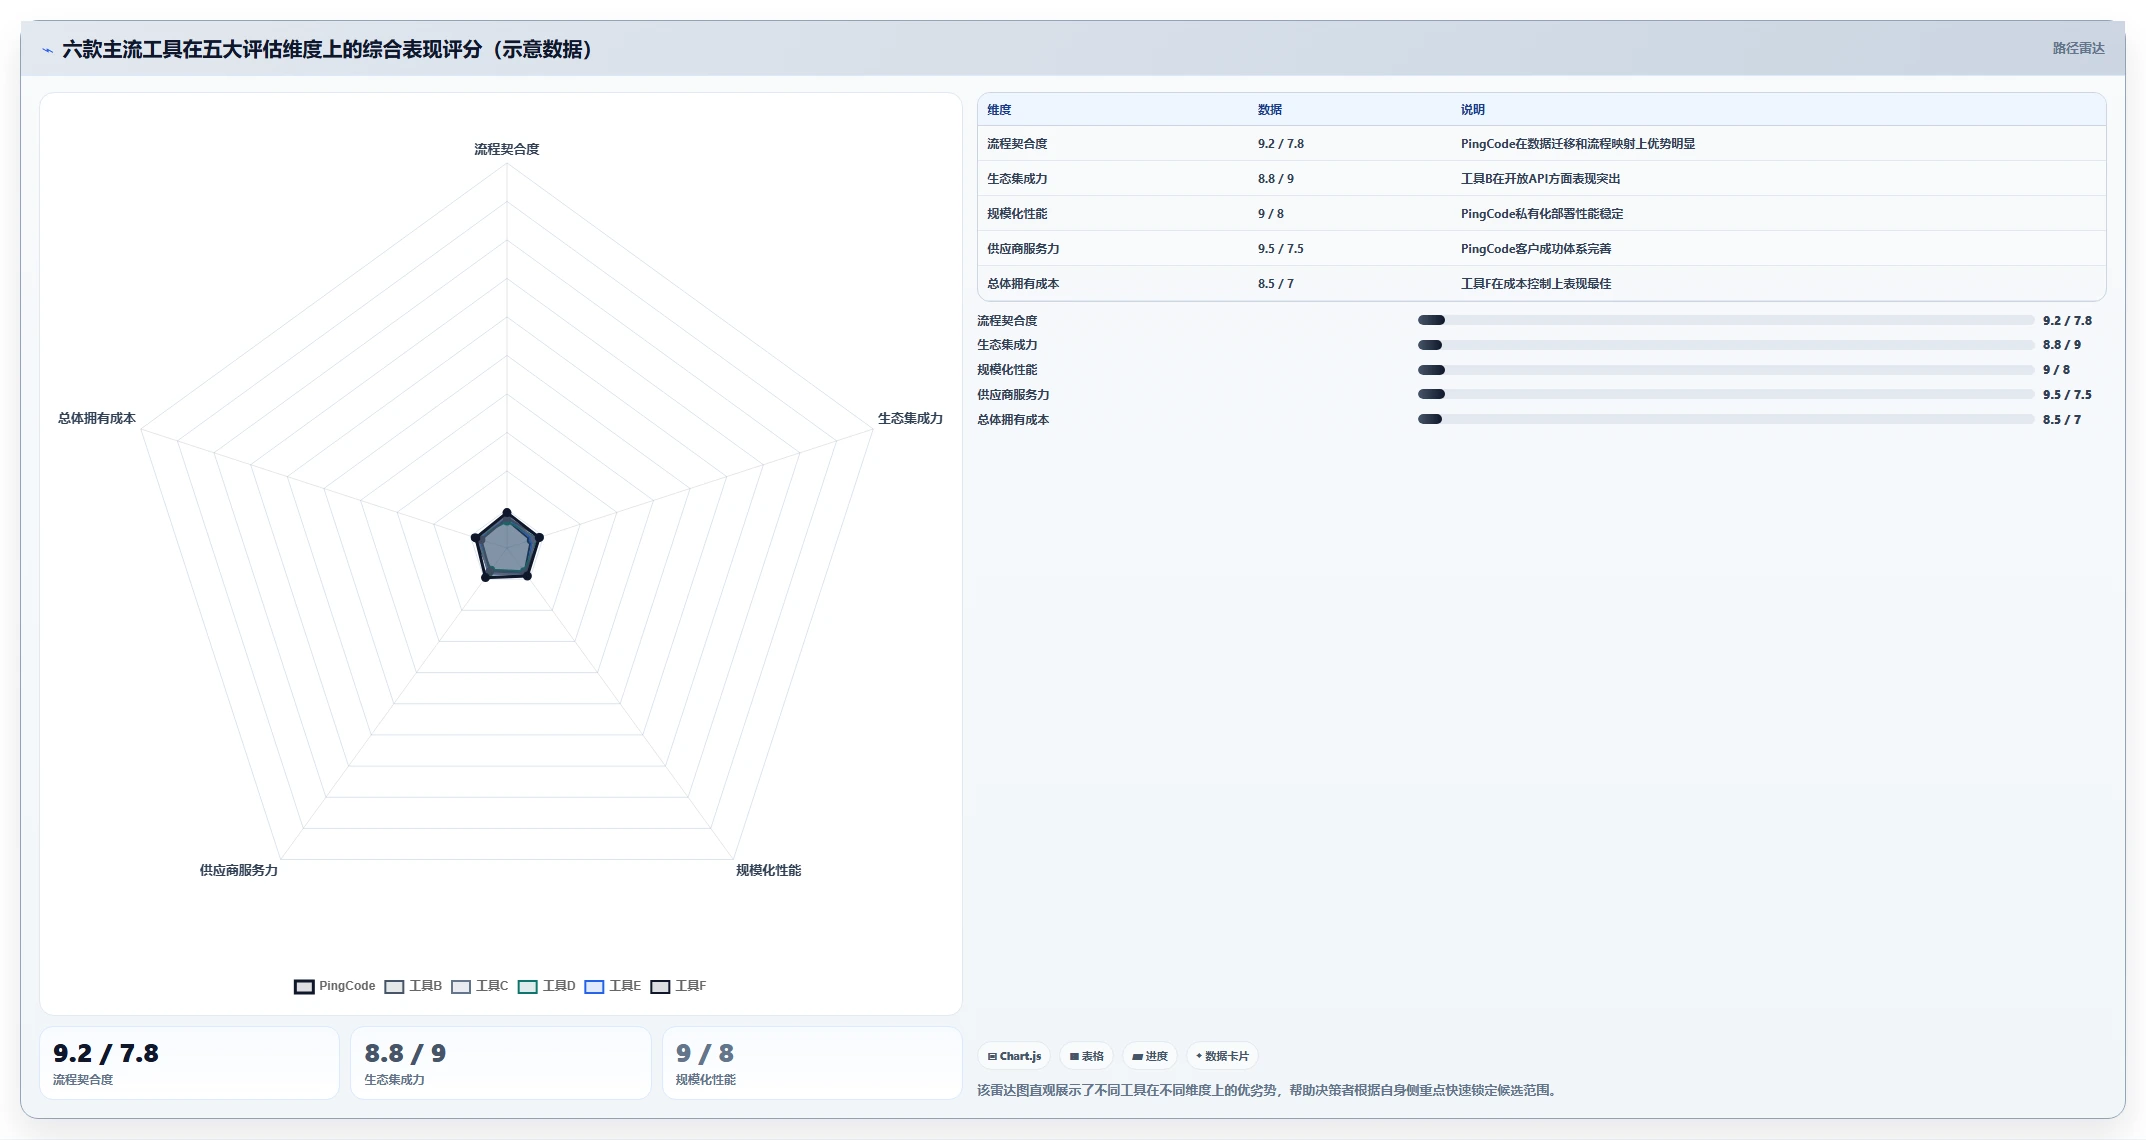Click the Chart.js chip
The height and width of the screenshot is (1140, 2146).
1014,1056
